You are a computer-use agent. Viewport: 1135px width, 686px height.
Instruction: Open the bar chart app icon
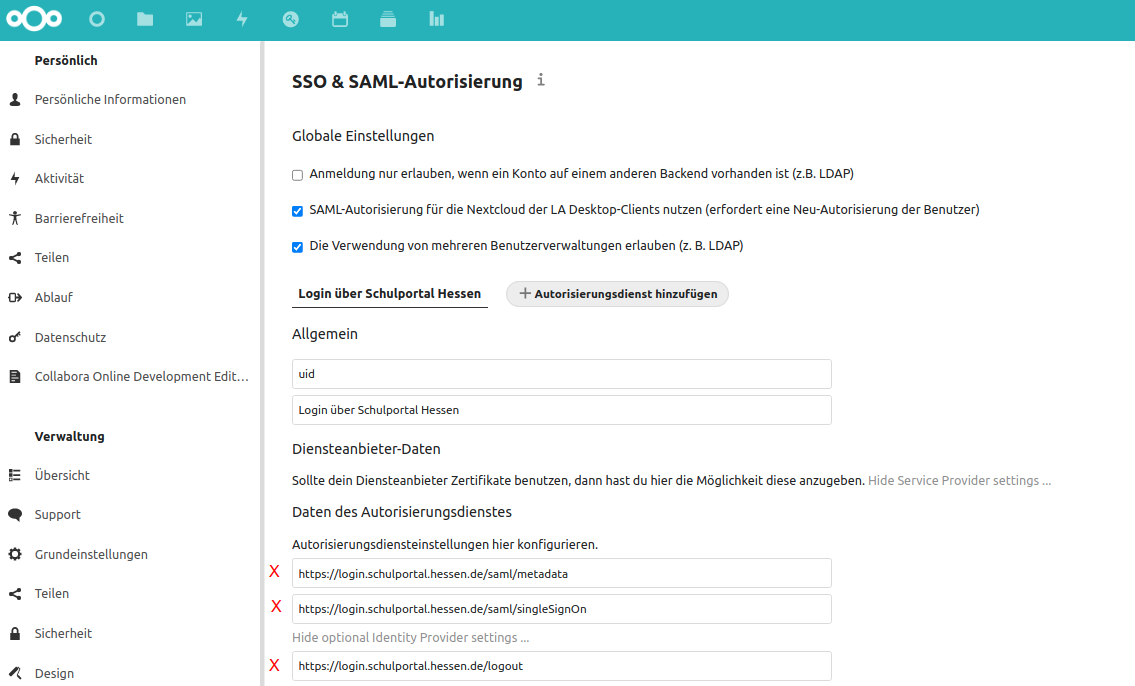436,20
